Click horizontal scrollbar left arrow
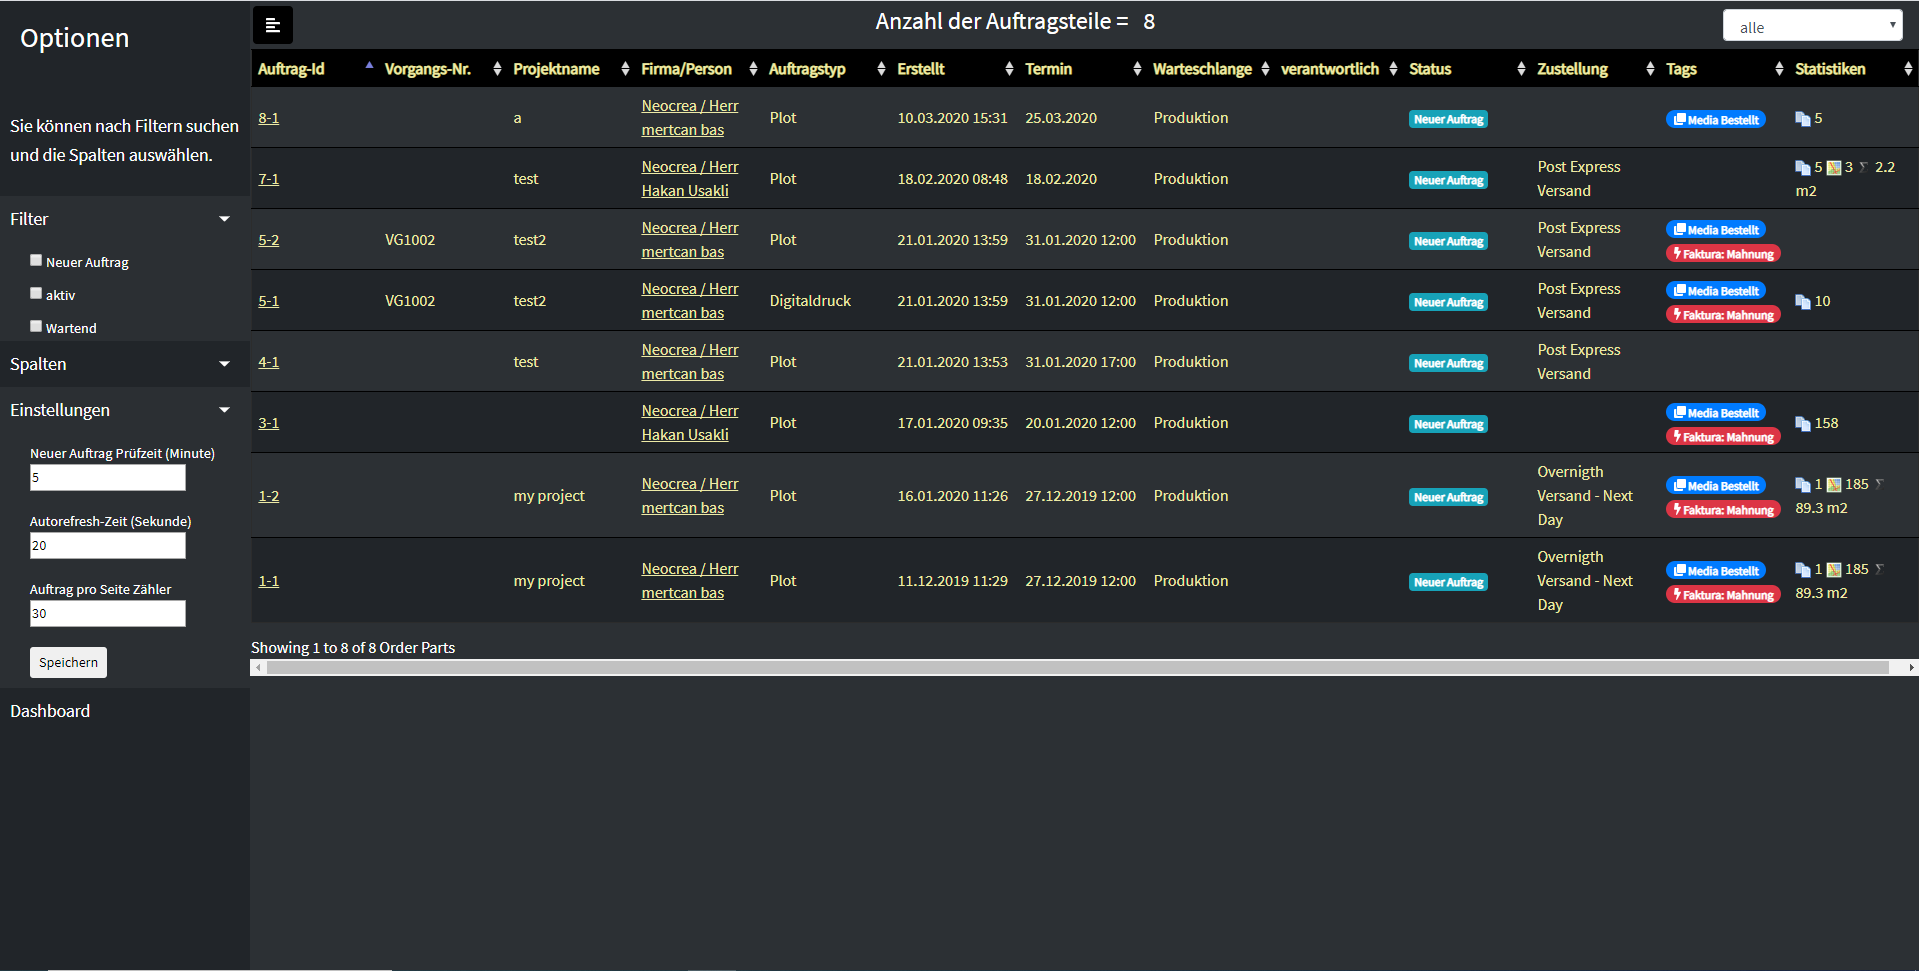 tap(258, 667)
